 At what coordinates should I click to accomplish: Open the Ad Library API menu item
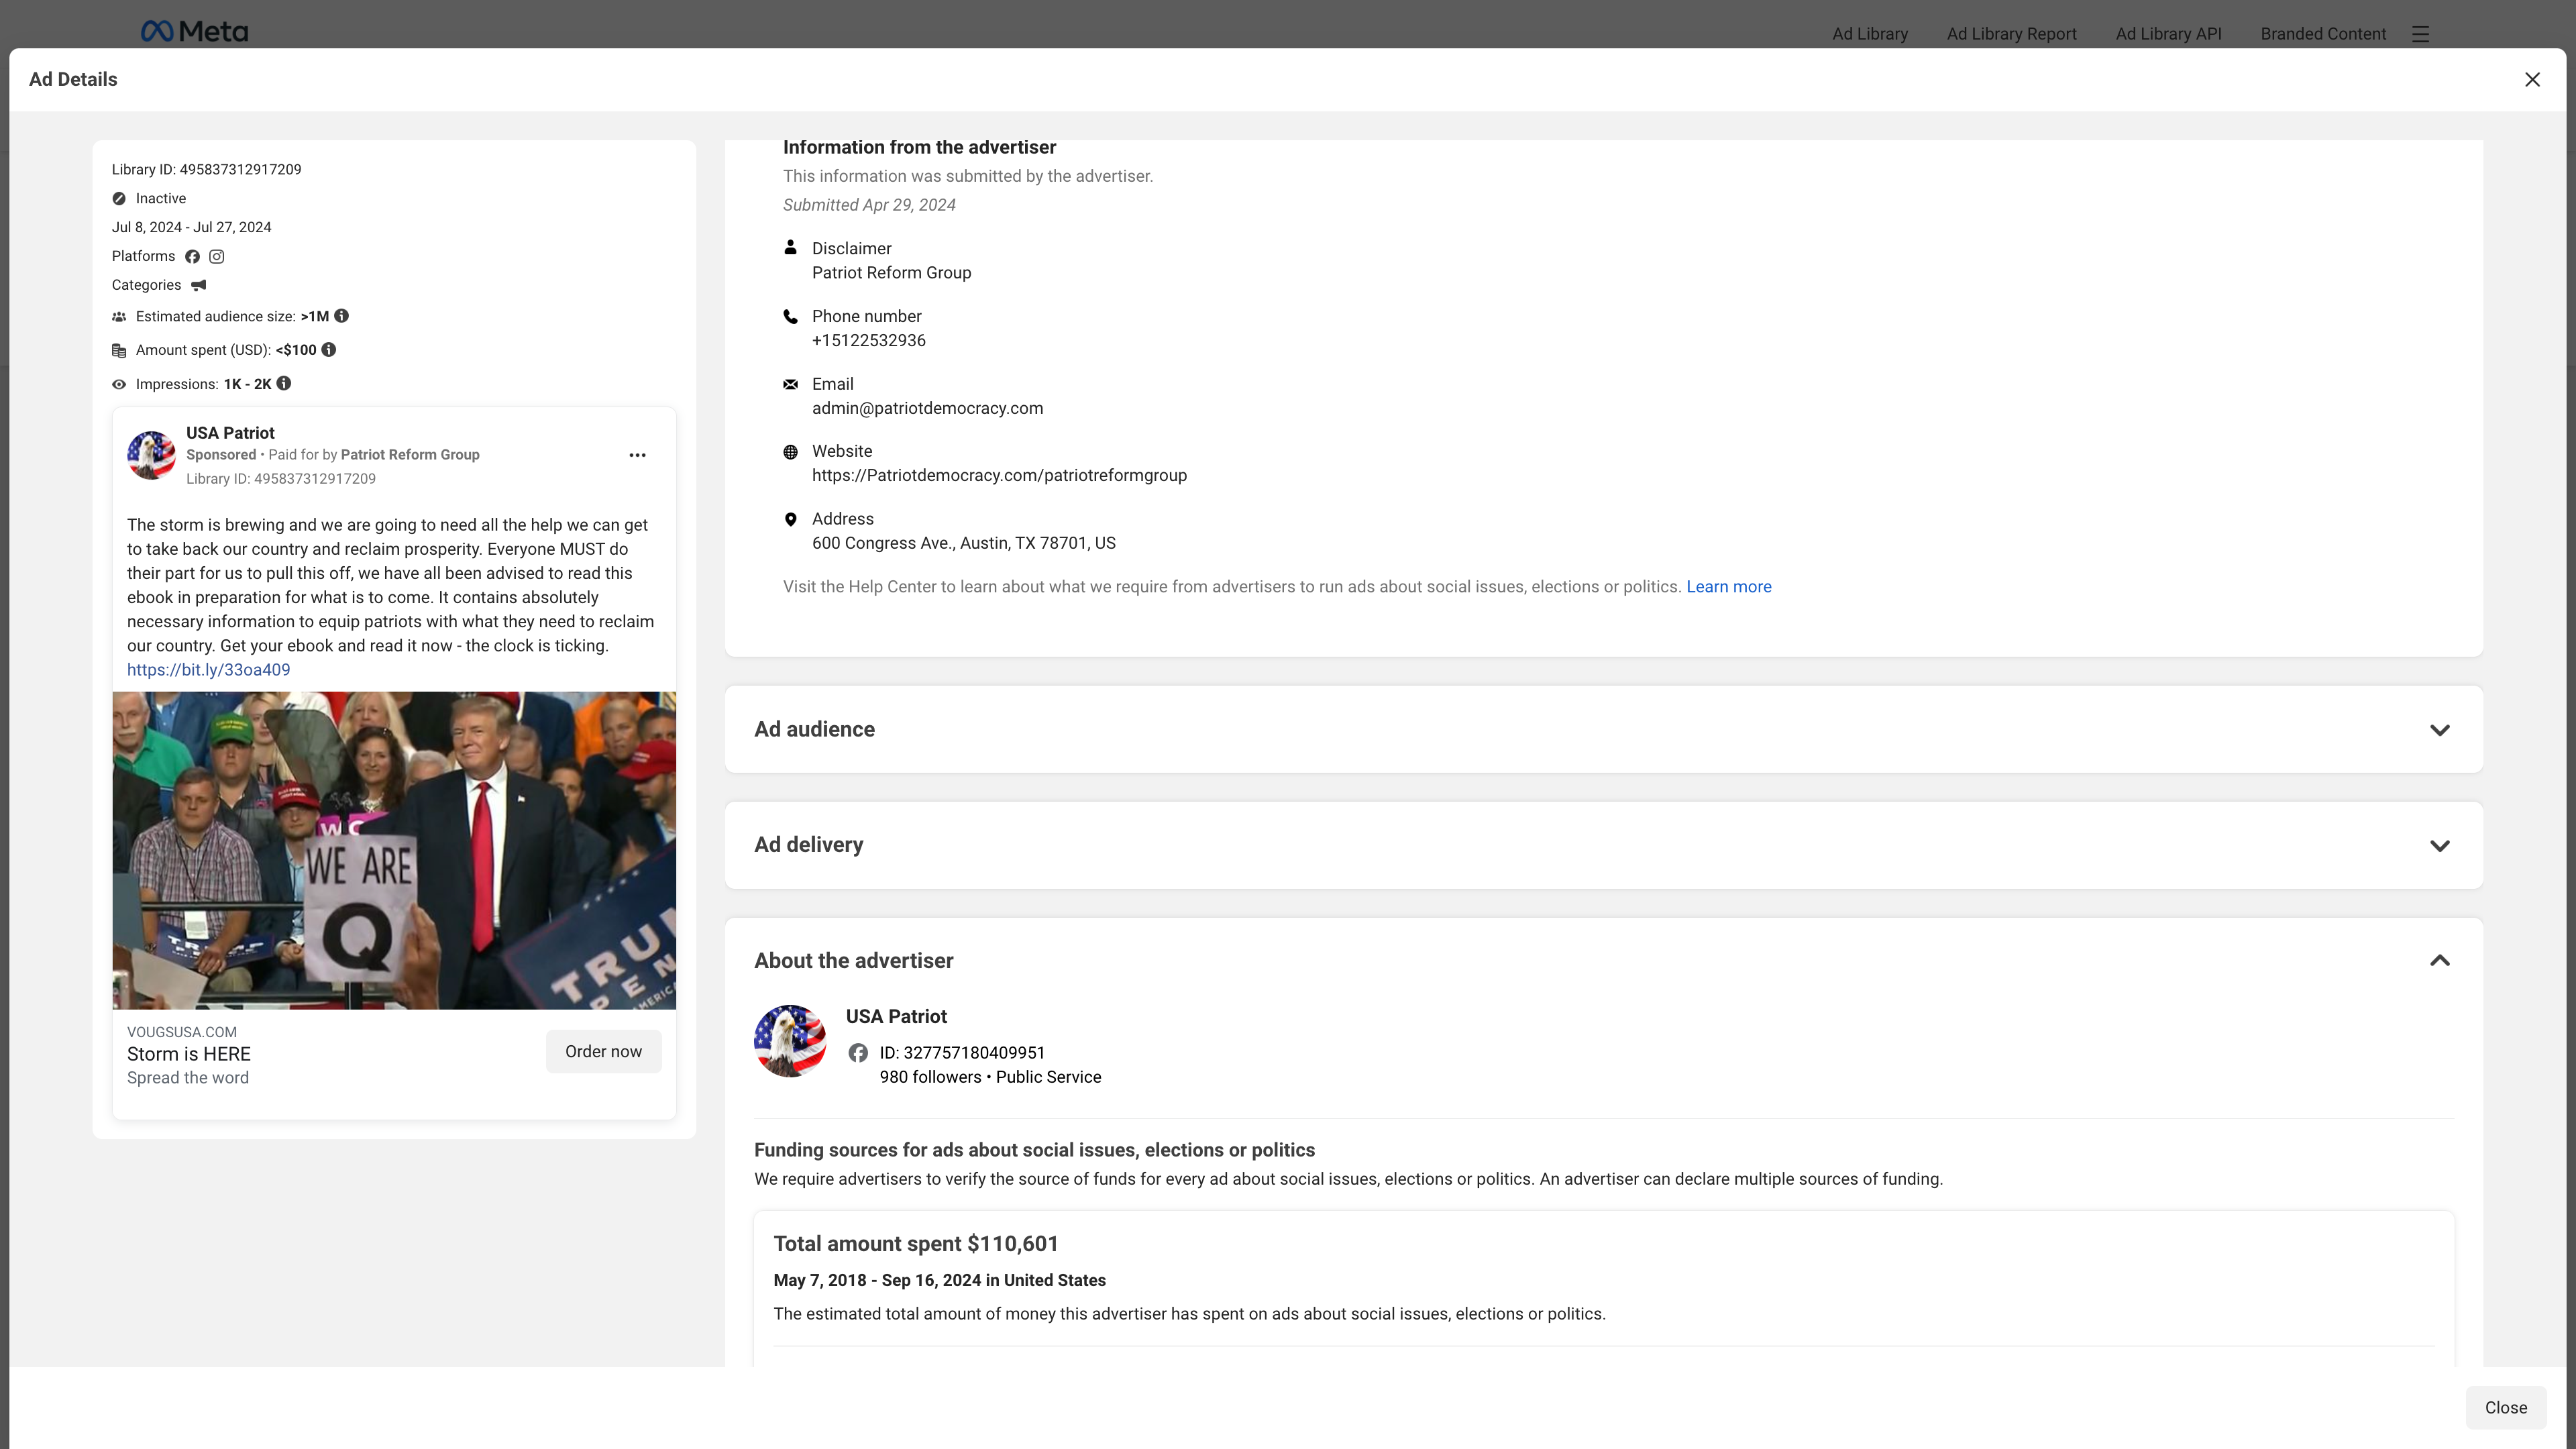point(2168,34)
